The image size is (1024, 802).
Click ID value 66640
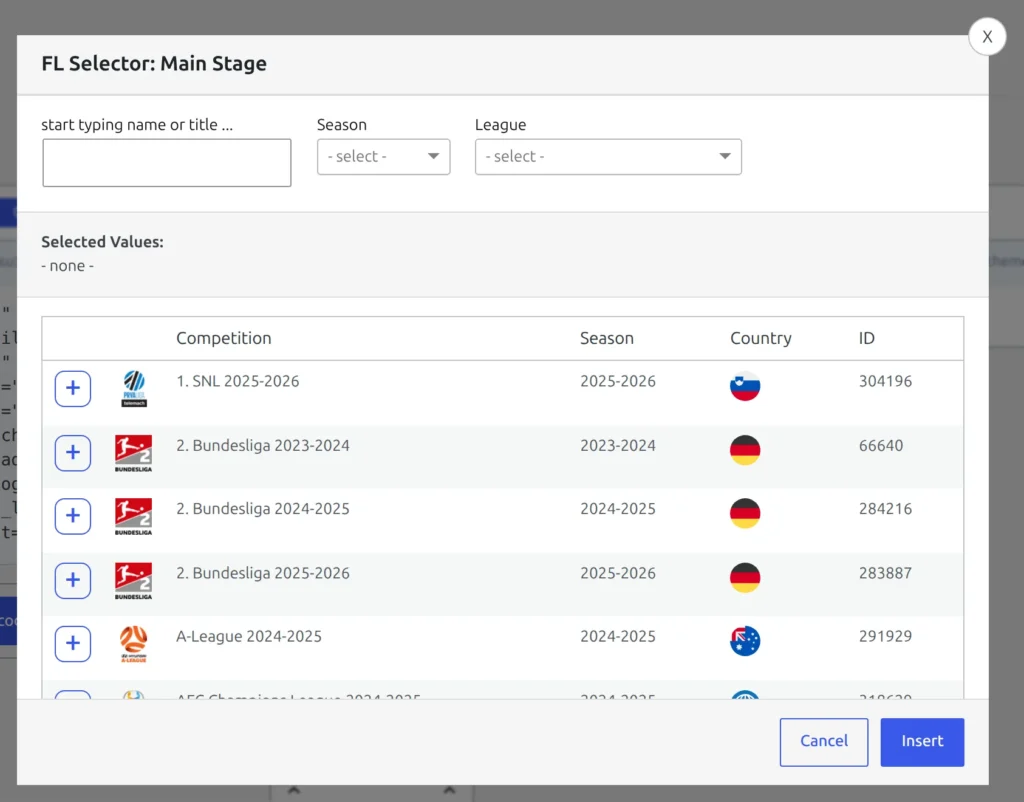point(881,445)
